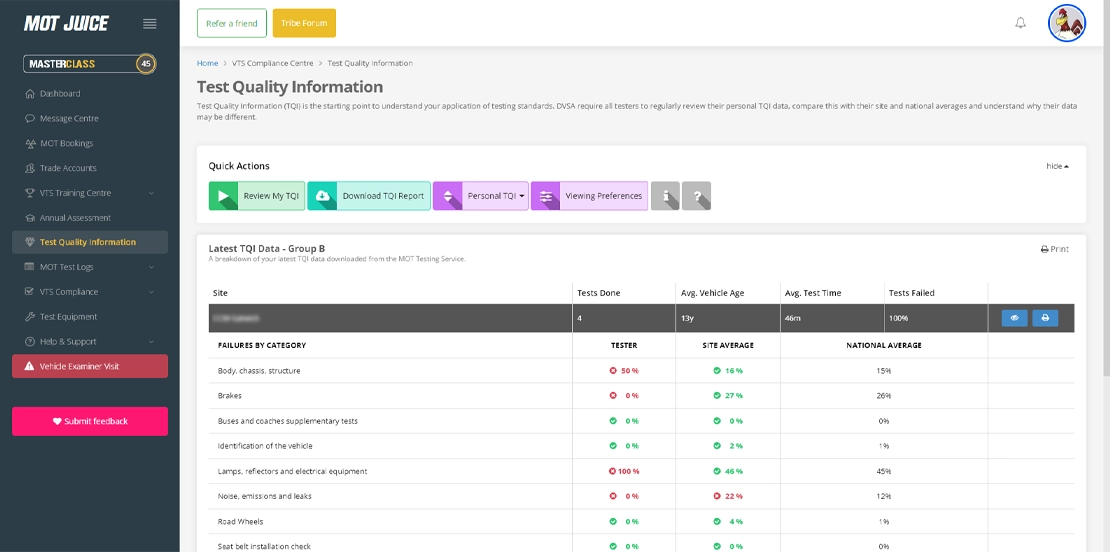
Task: Click the VTS Training Centre trophy icon
Action: [x=30, y=192]
